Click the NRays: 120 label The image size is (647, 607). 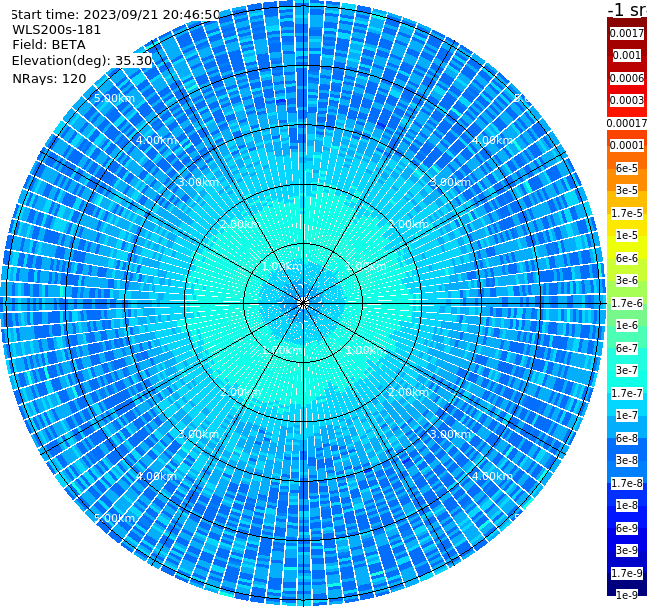pyautogui.click(x=49, y=78)
